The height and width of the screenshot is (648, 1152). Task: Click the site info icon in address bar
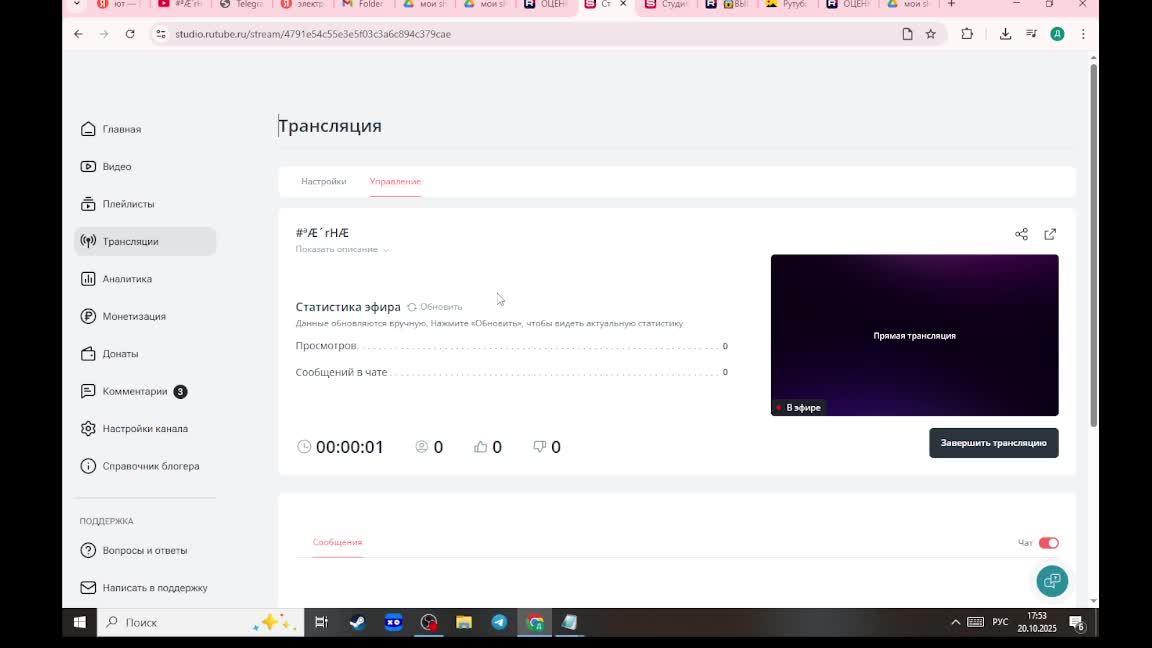click(161, 34)
